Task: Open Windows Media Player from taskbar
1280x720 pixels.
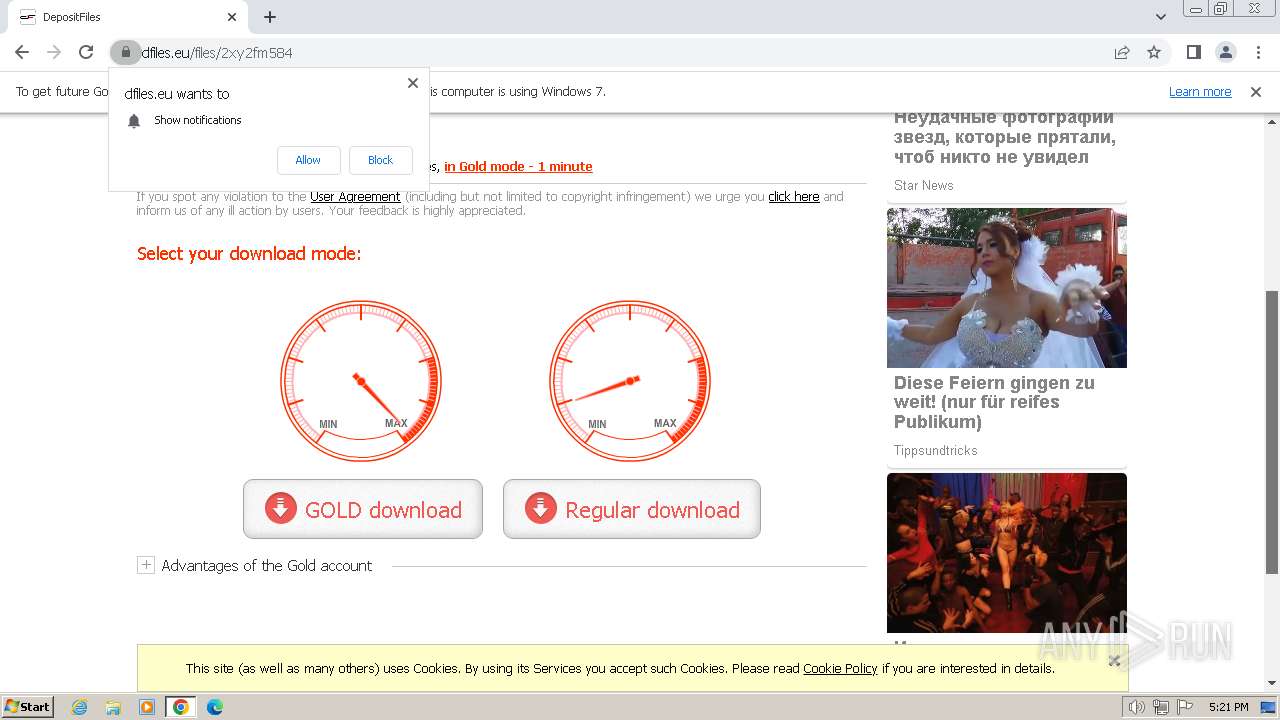Action: [x=147, y=707]
